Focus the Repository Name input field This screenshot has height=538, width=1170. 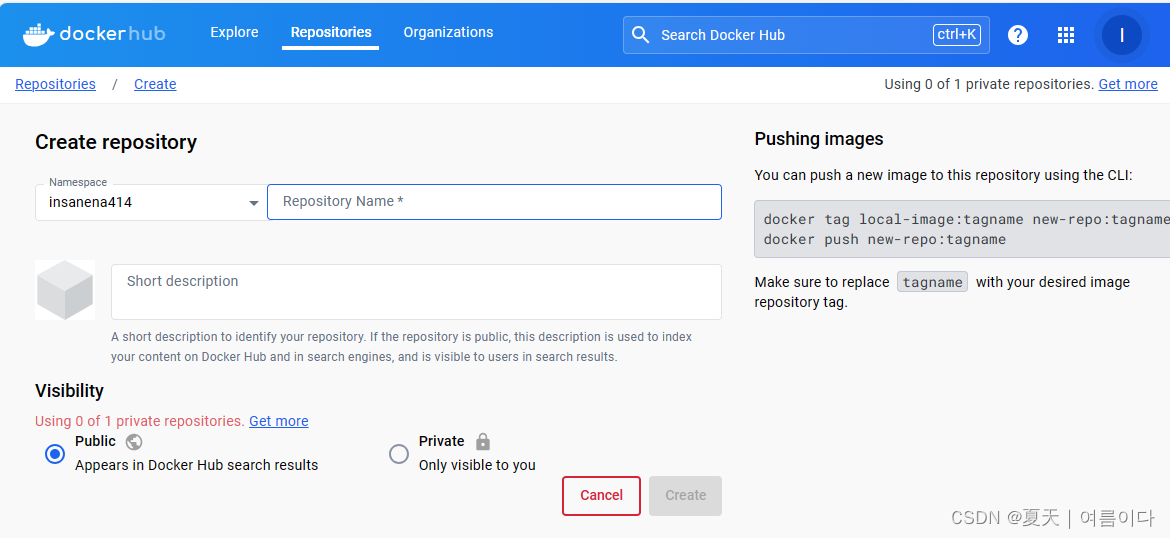[494, 202]
